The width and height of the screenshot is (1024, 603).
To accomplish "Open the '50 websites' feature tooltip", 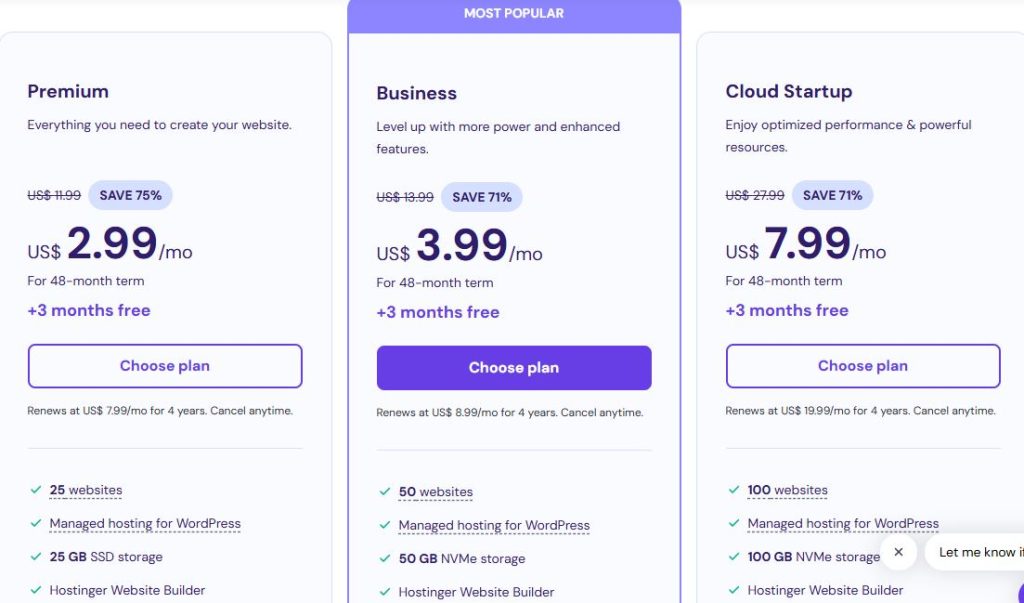I will click(x=436, y=492).
